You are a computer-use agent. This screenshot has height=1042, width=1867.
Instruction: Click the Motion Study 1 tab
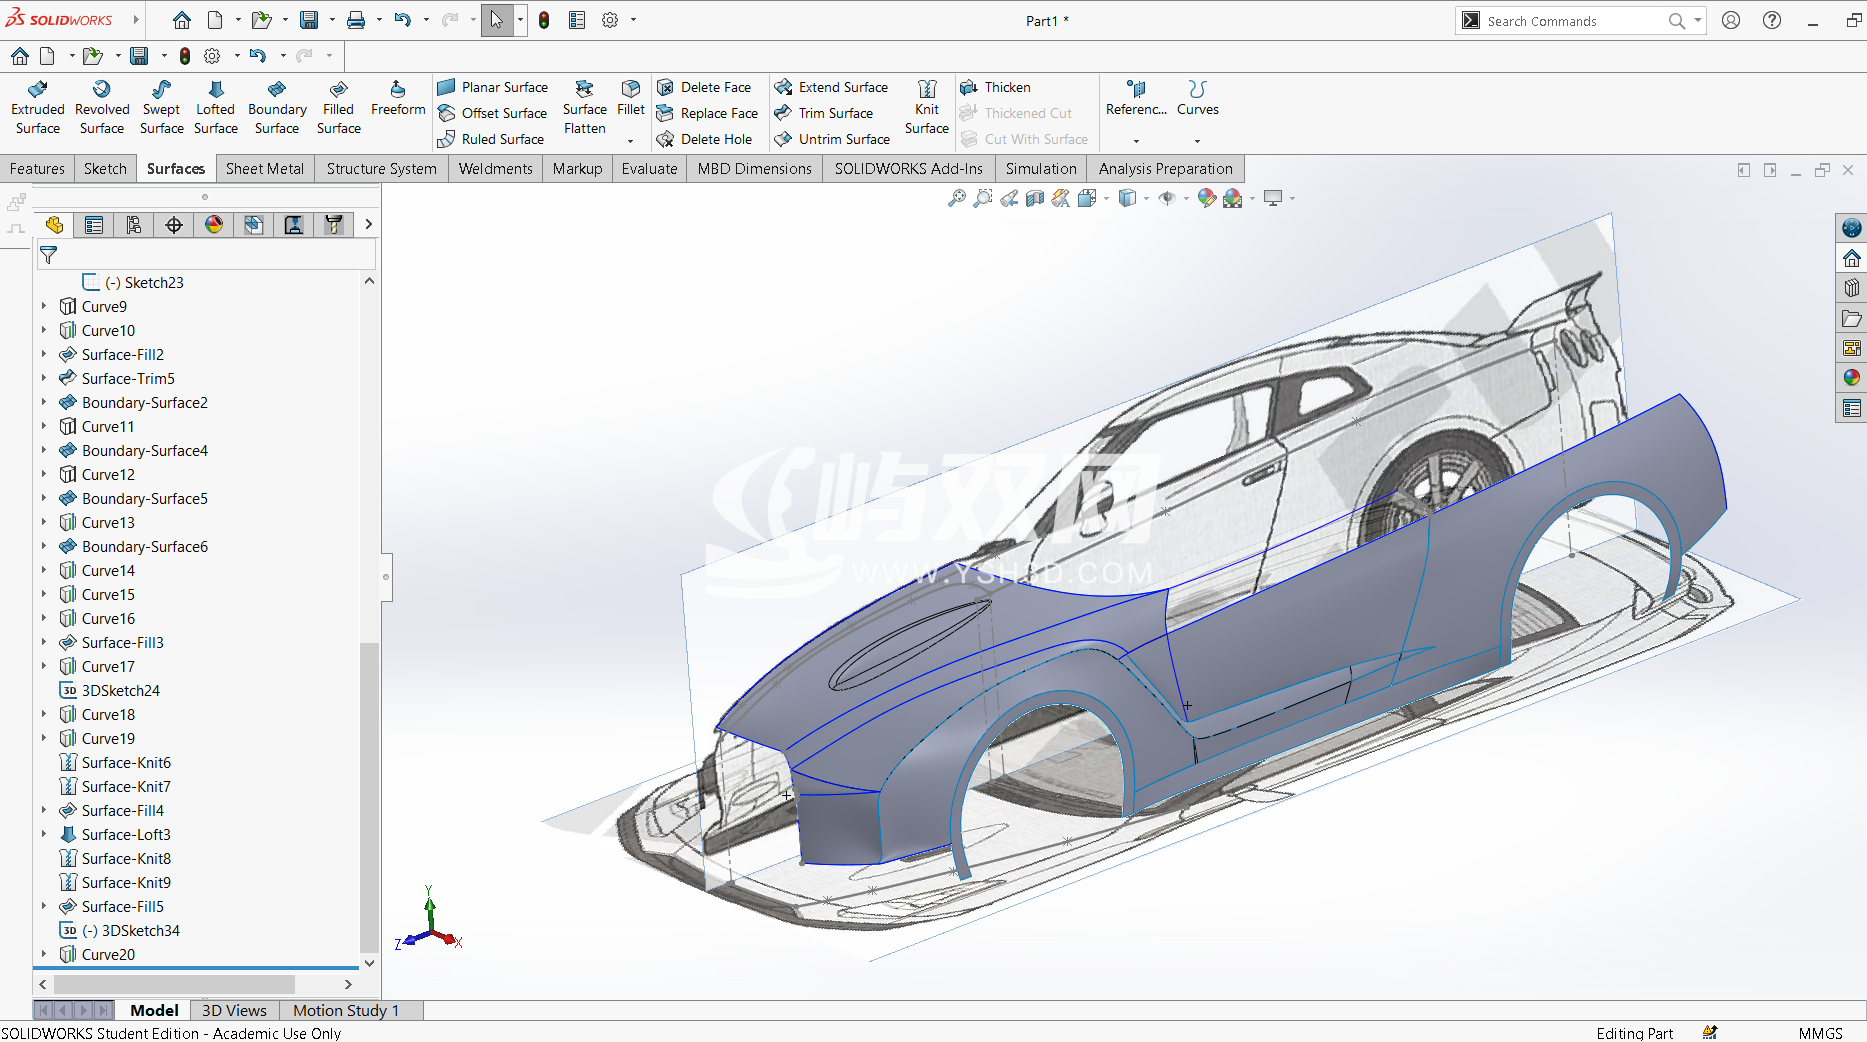[346, 1010]
